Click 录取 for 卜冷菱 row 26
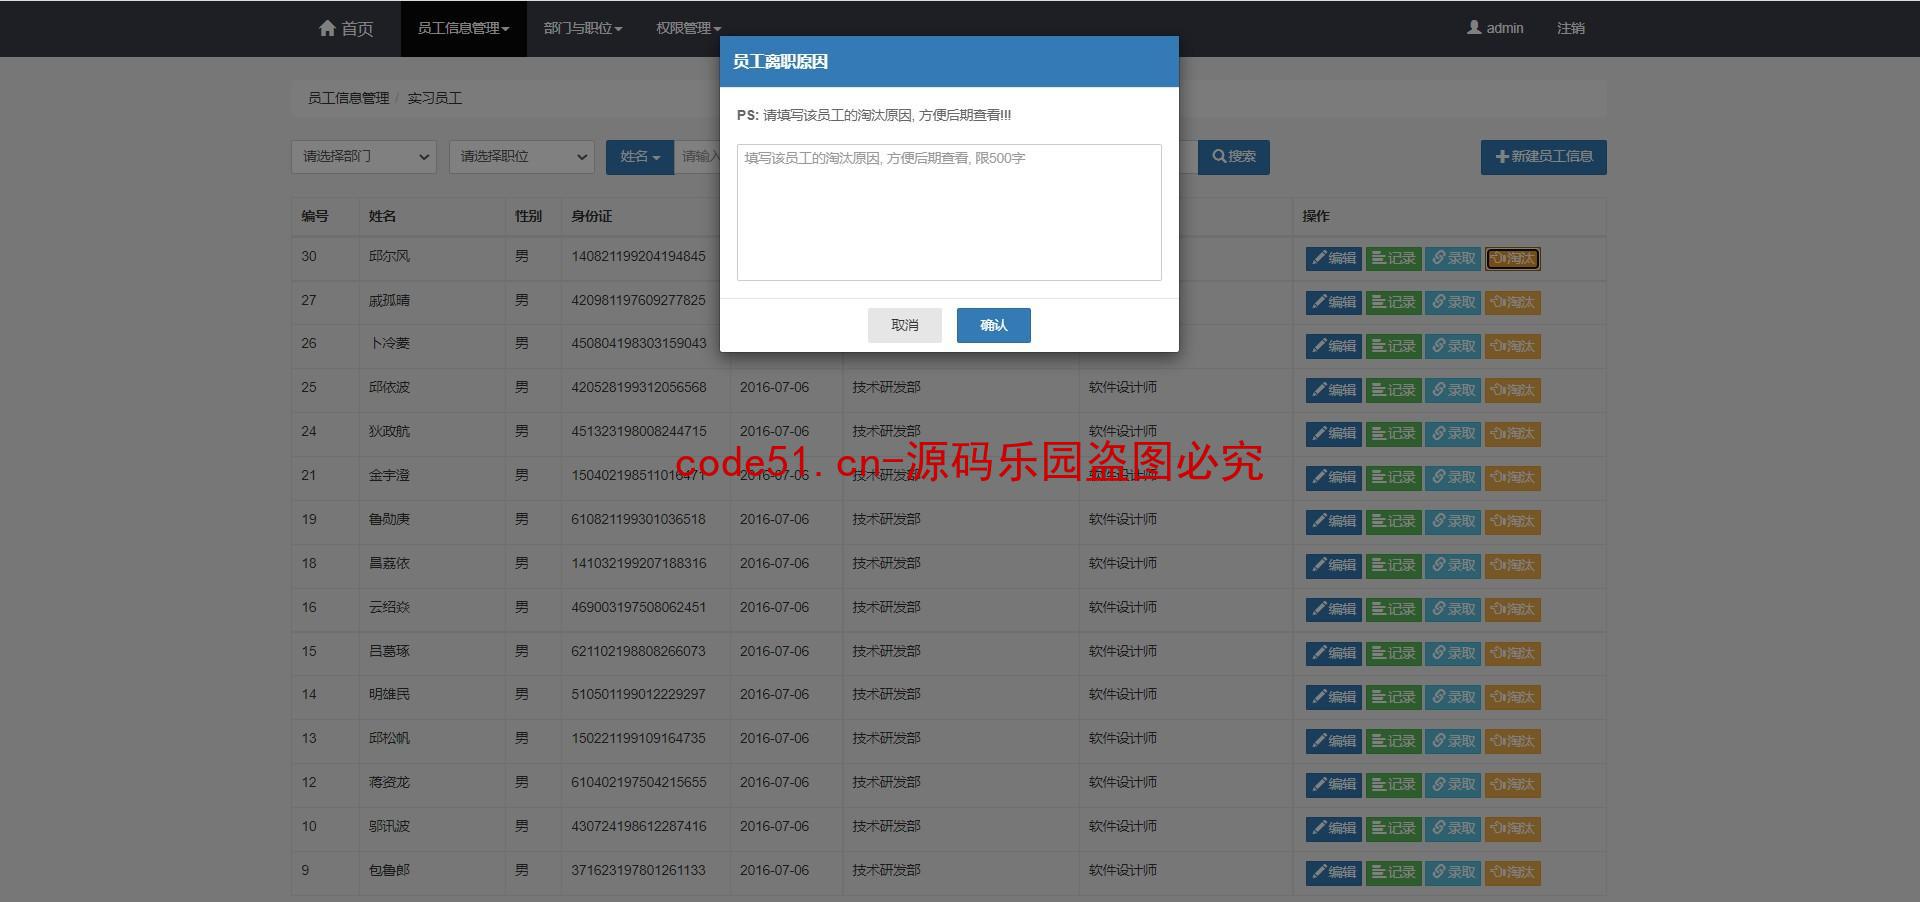1920x902 pixels. [1452, 347]
